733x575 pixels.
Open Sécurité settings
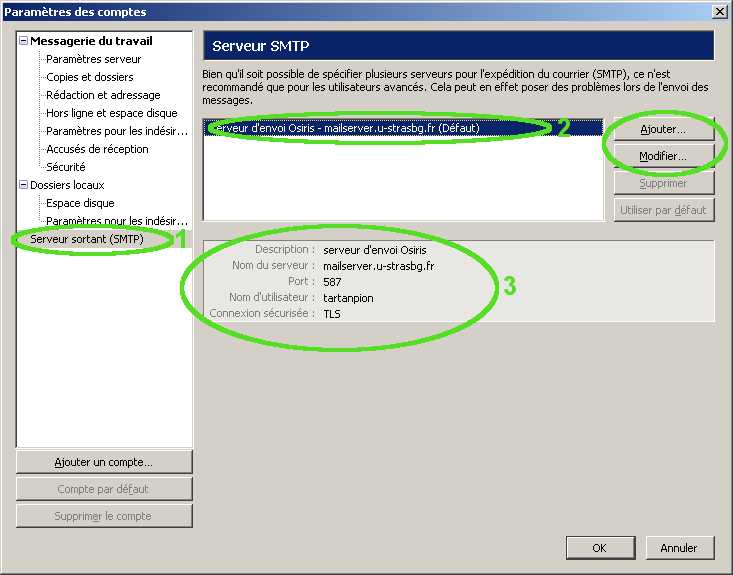pyautogui.click(x=66, y=167)
